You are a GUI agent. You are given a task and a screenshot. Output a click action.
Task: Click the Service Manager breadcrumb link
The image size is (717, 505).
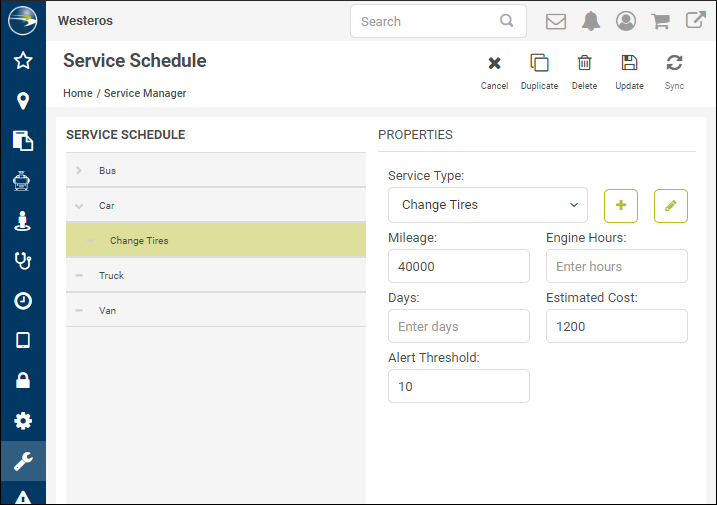click(x=145, y=93)
